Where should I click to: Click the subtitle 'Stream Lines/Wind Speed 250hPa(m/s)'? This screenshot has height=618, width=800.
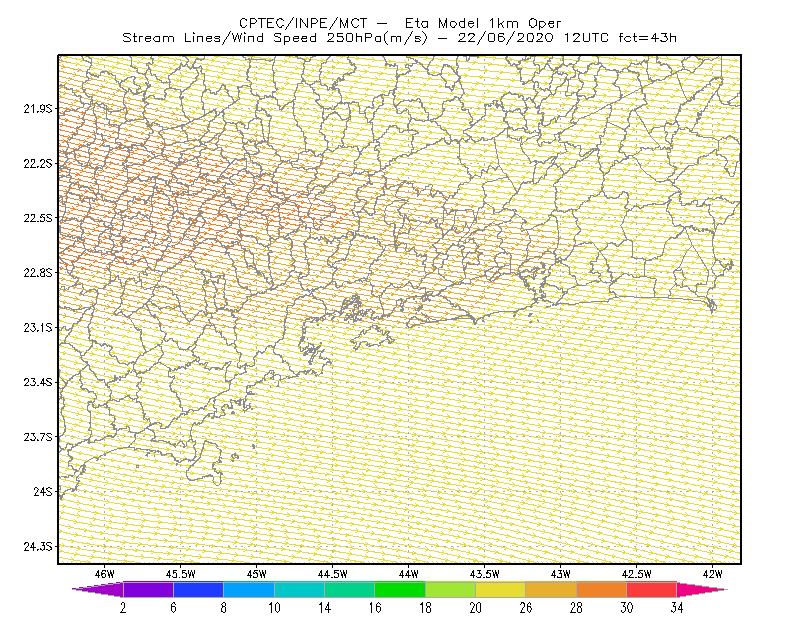point(274,38)
